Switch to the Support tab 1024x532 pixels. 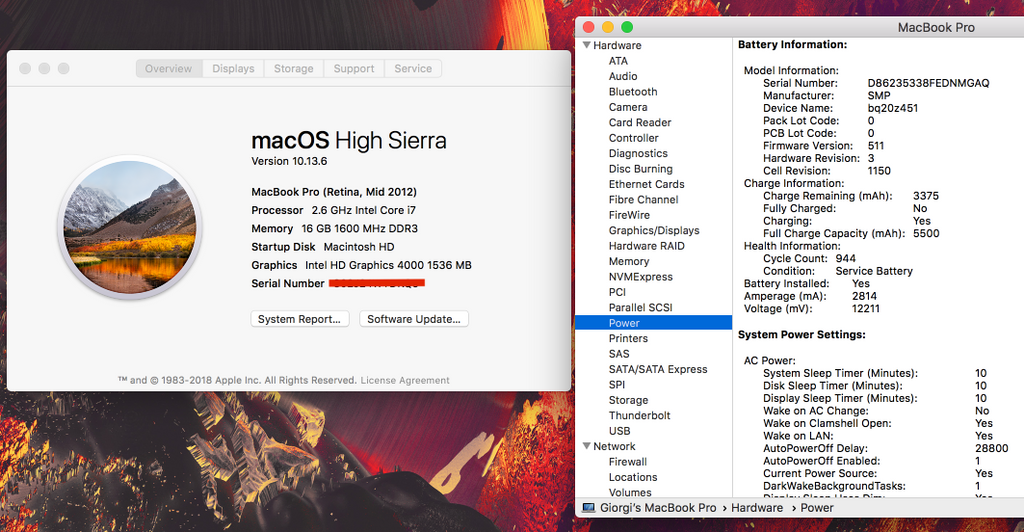354,69
